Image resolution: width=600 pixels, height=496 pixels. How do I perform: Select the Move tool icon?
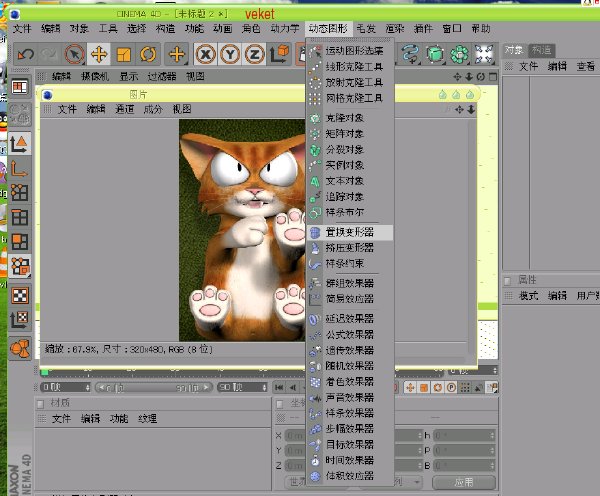coord(99,54)
